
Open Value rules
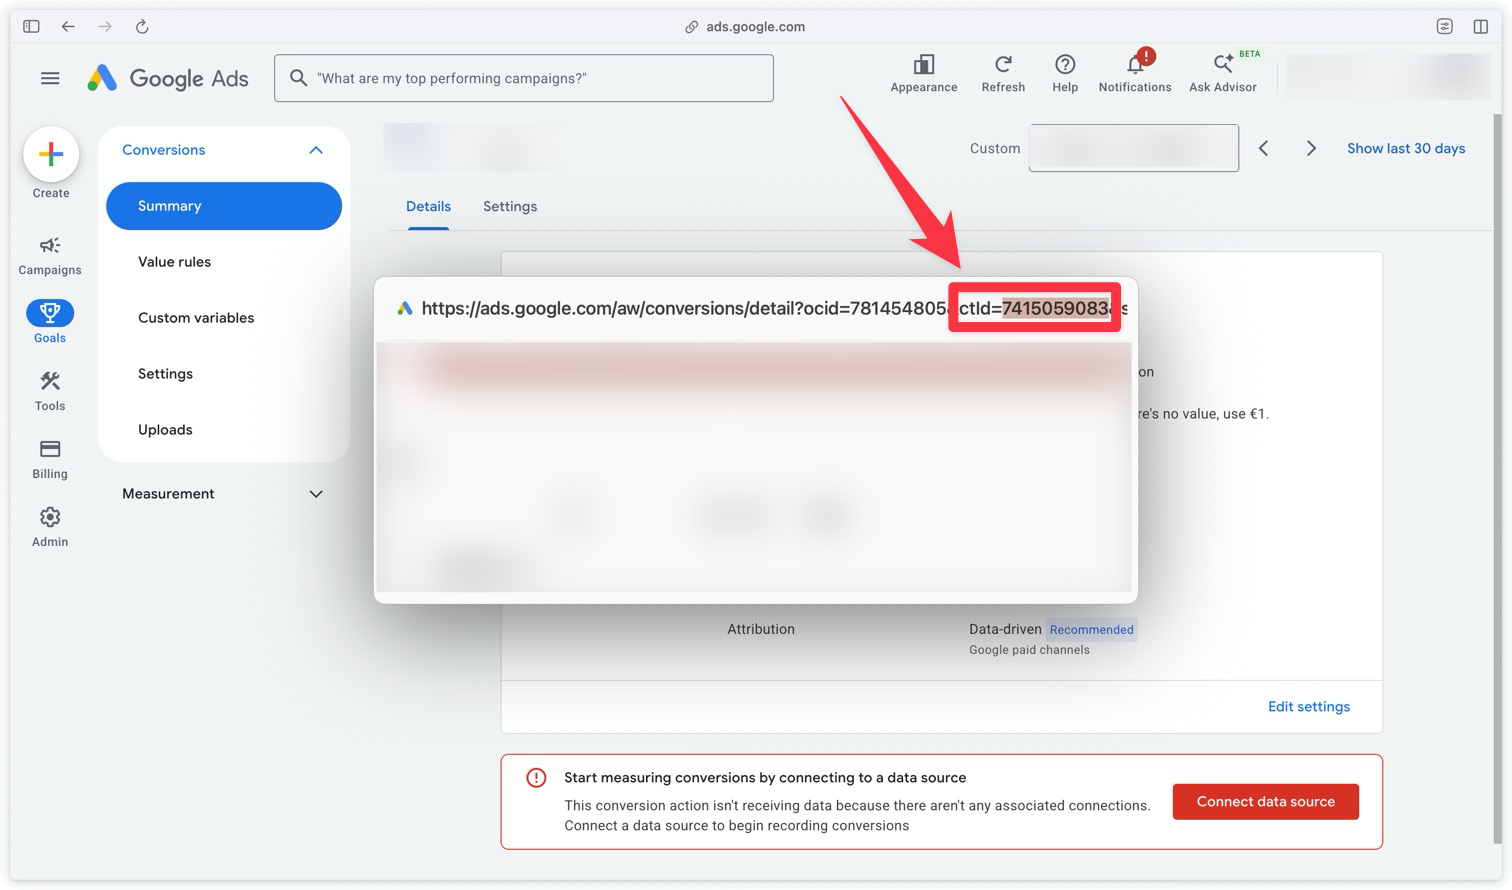coord(174,262)
